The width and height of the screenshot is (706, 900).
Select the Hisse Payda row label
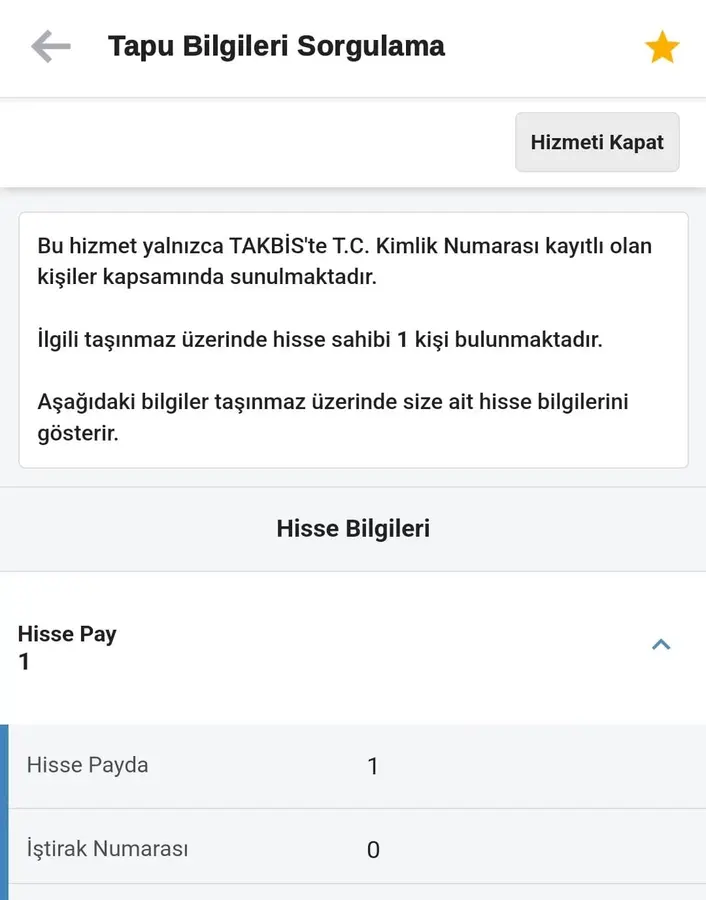87,765
